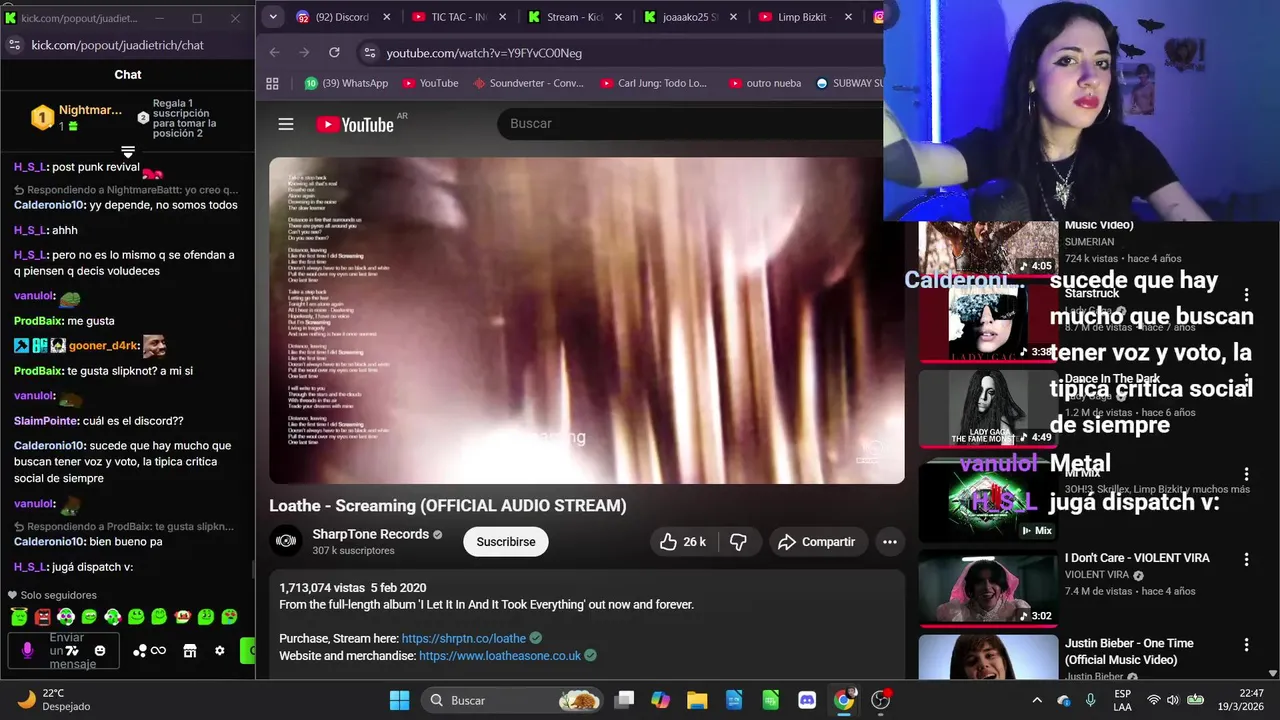Open the volume control in system tray

[1173, 700]
